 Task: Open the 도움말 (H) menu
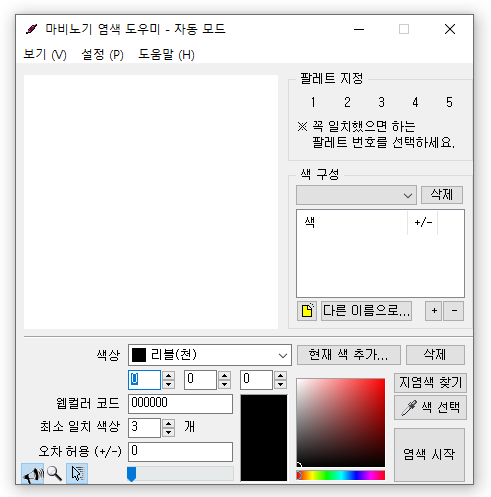pos(166,54)
